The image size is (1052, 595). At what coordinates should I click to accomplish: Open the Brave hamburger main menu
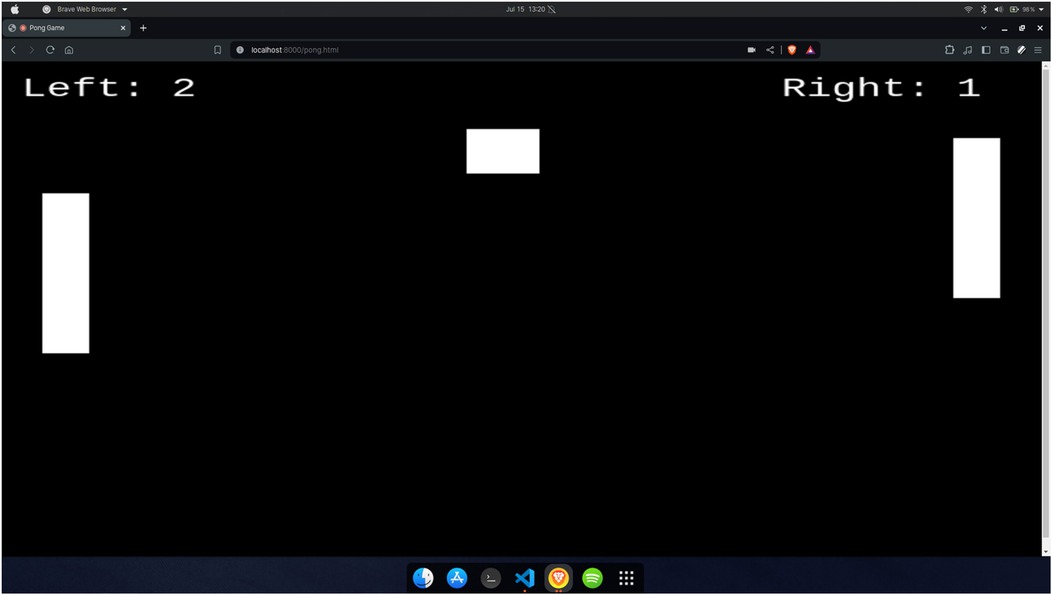1038,50
